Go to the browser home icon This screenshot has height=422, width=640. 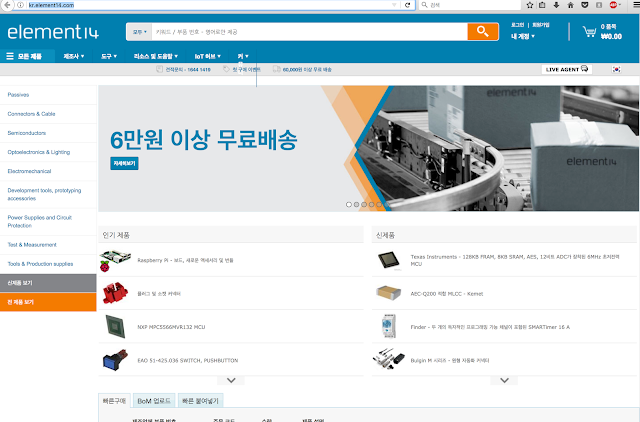tap(571, 5)
